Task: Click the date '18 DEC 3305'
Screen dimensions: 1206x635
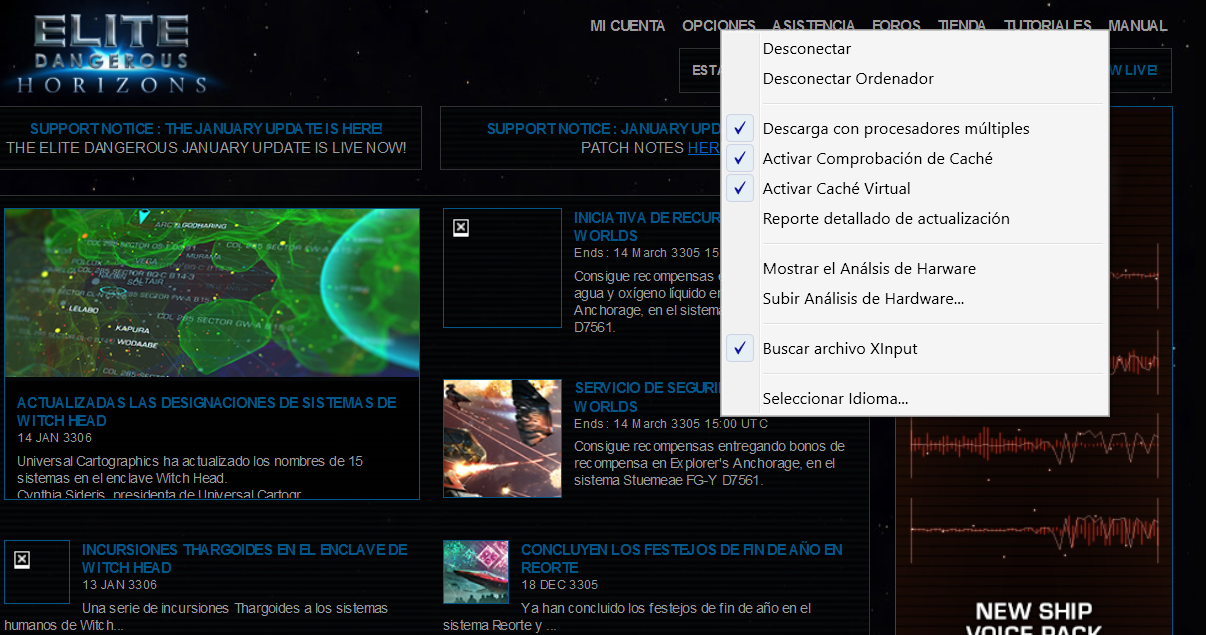Action: 559,585
